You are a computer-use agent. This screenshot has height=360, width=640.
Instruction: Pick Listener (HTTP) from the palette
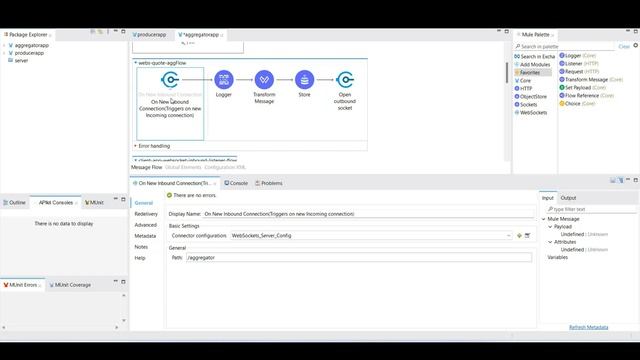tap(579, 64)
